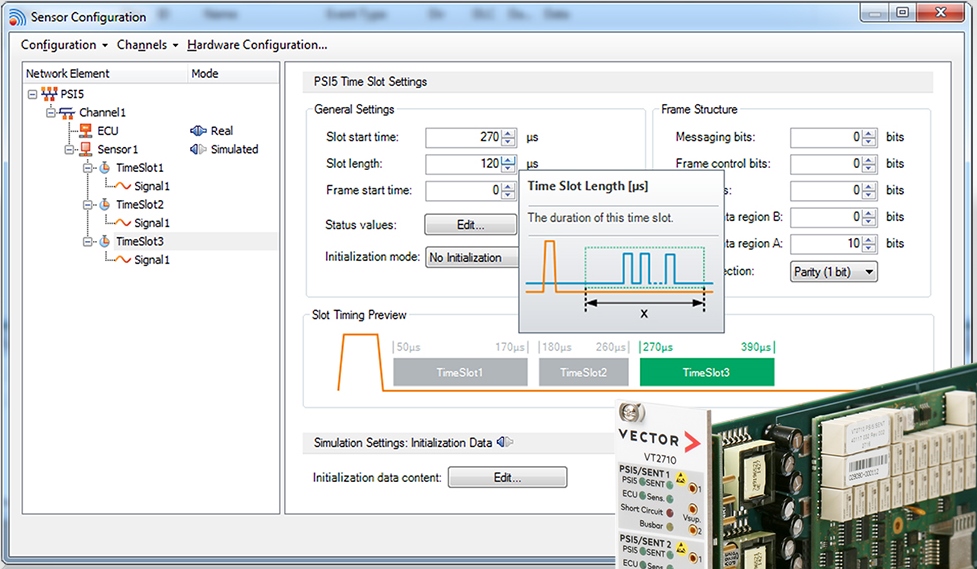Viewport: 977px width, 569px height.
Task: Click Edit for Initialization data content
Action: 507,478
